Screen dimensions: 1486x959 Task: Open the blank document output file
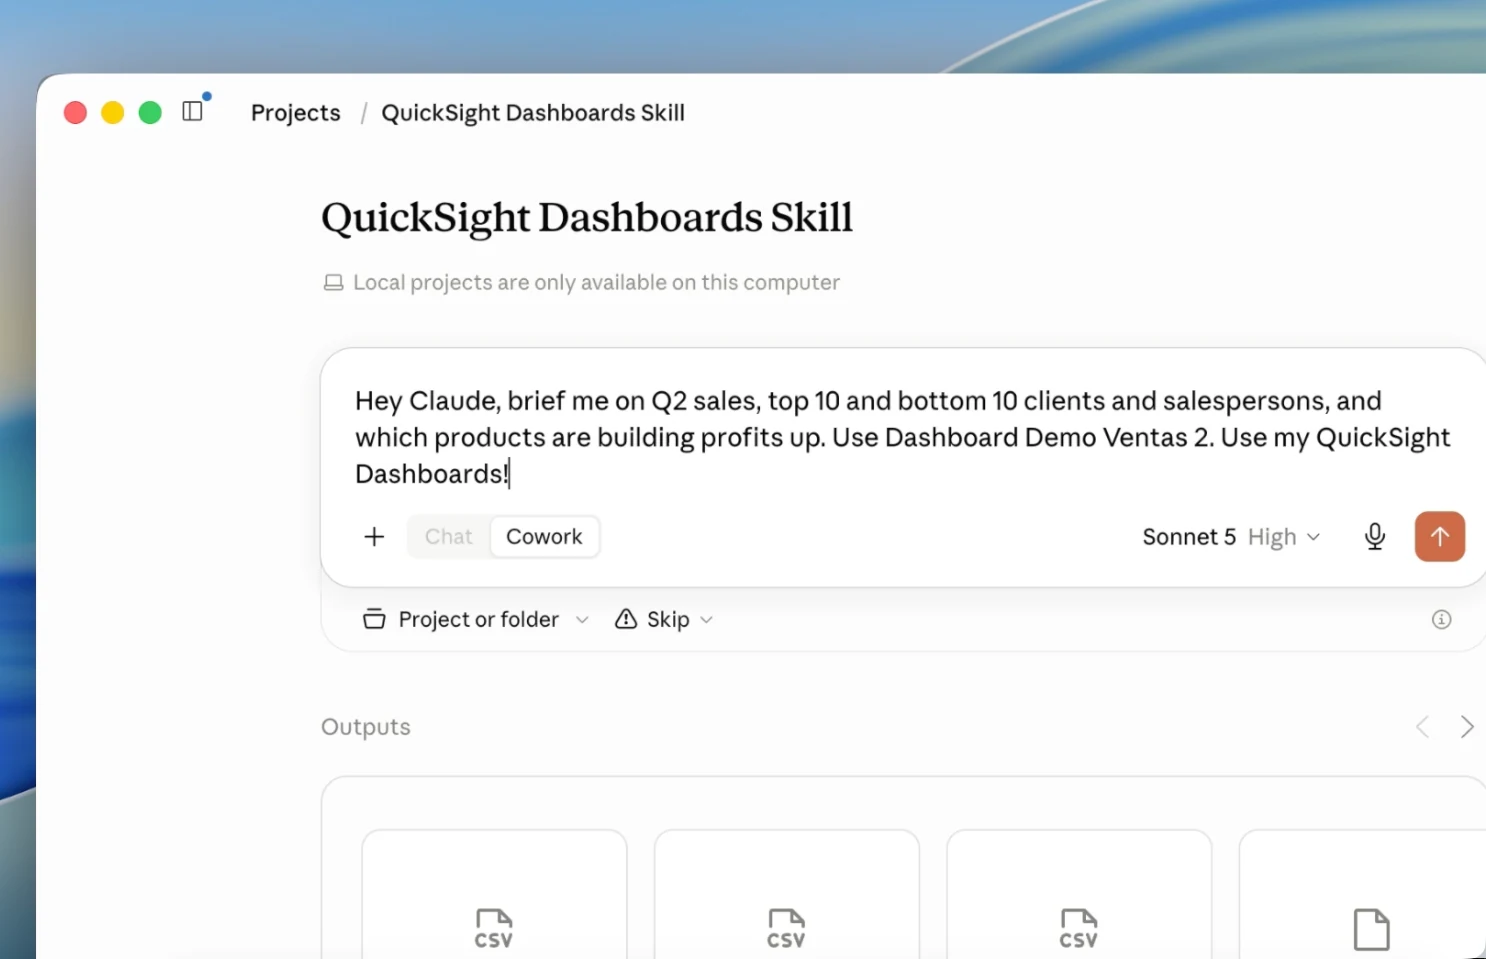[x=1362, y=894]
